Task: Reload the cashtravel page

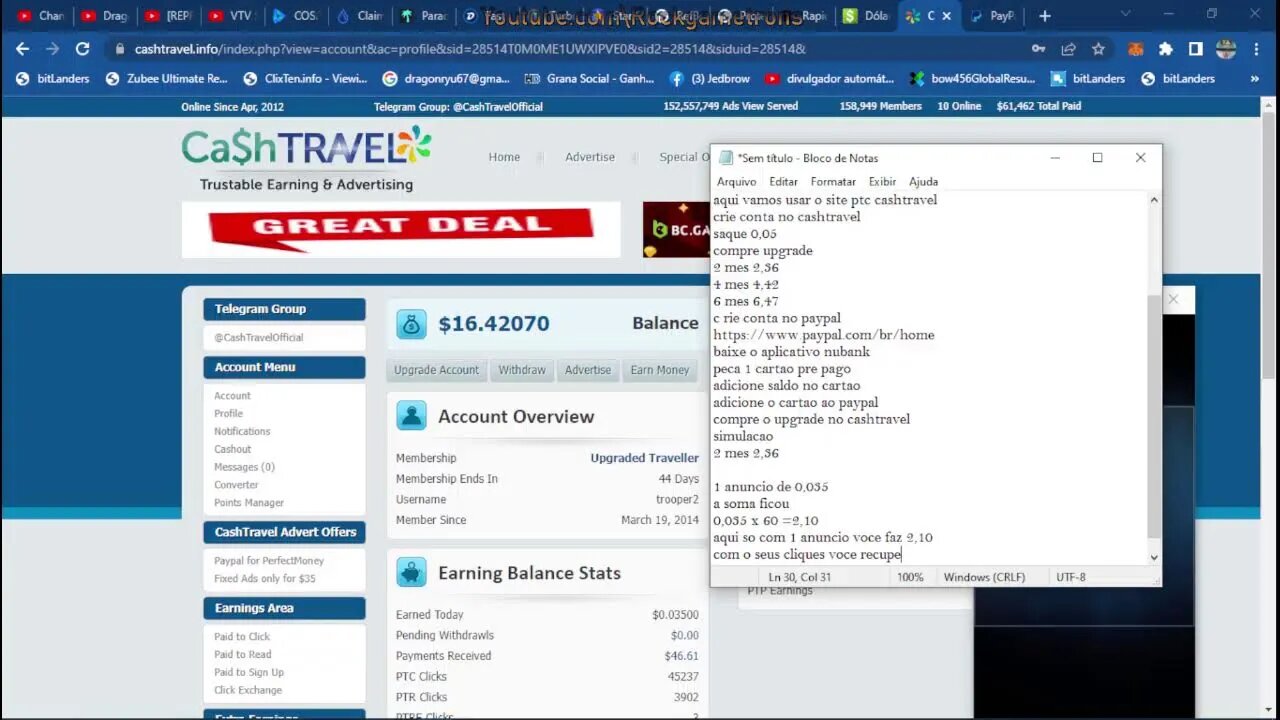Action: (83, 48)
